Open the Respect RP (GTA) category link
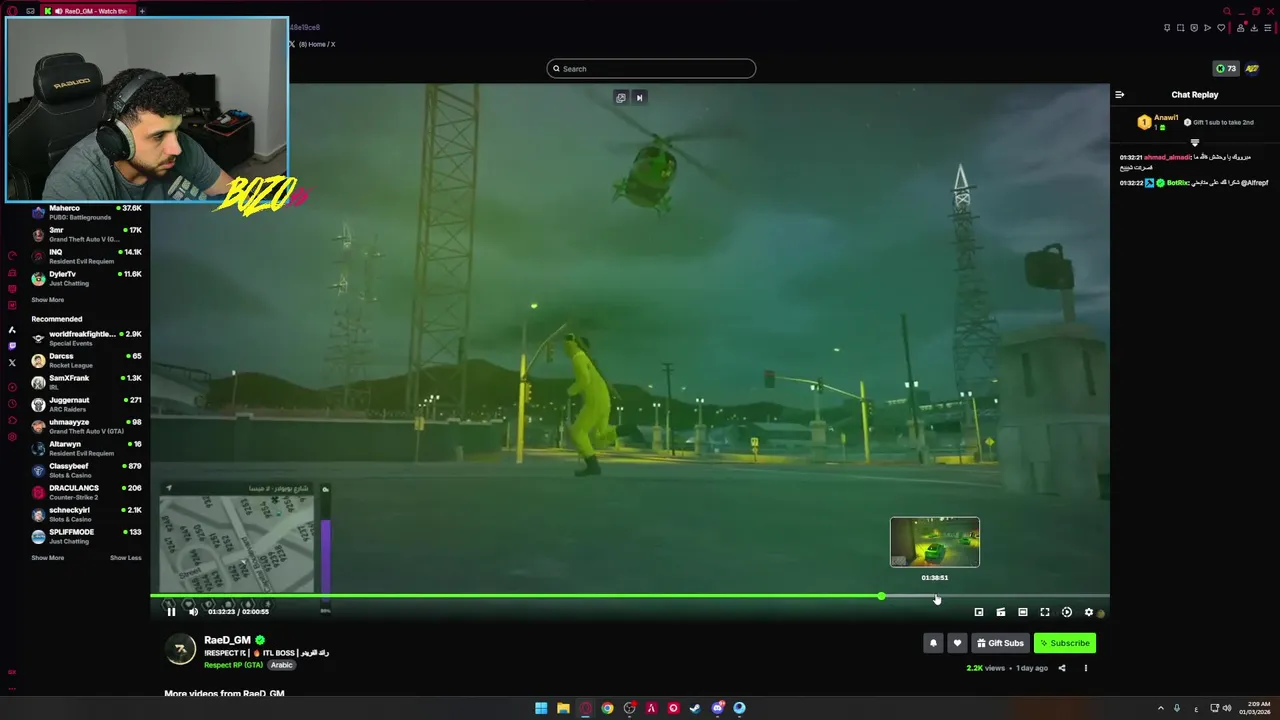This screenshot has height=720, width=1280. click(x=233, y=665)
